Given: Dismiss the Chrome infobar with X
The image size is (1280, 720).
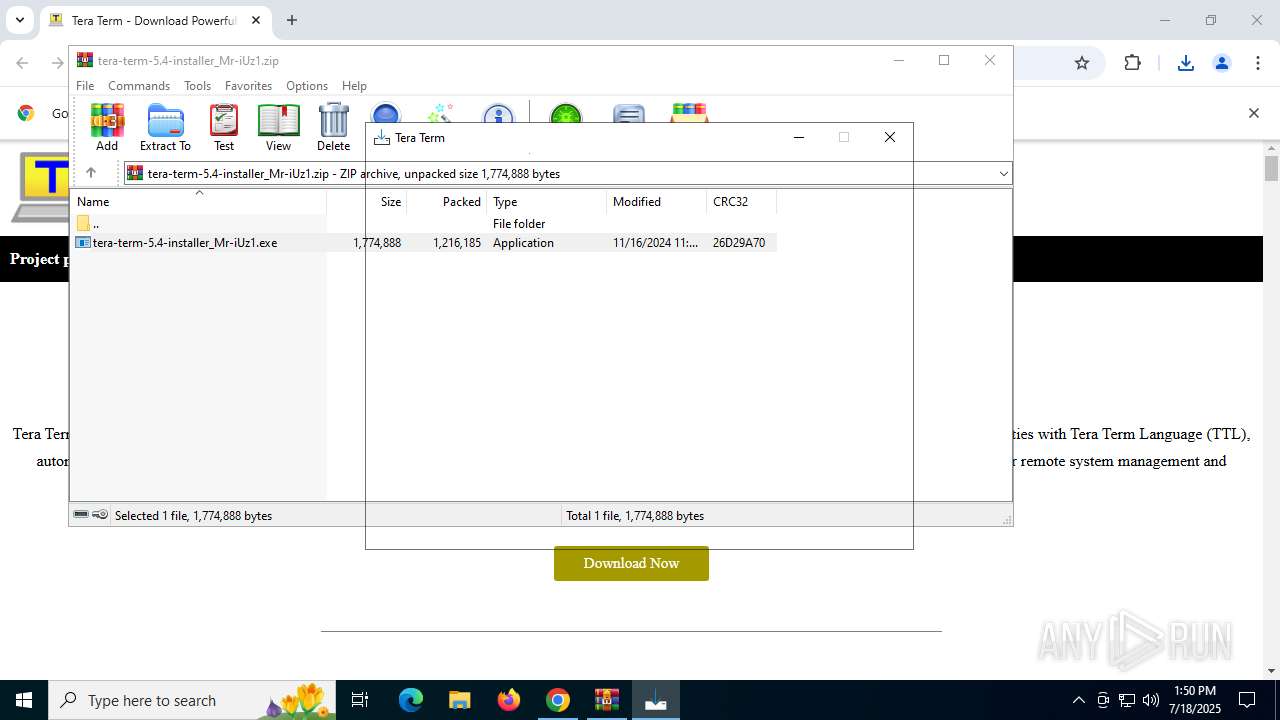Looking at the screenshot, I should [x=1253, y=113].
